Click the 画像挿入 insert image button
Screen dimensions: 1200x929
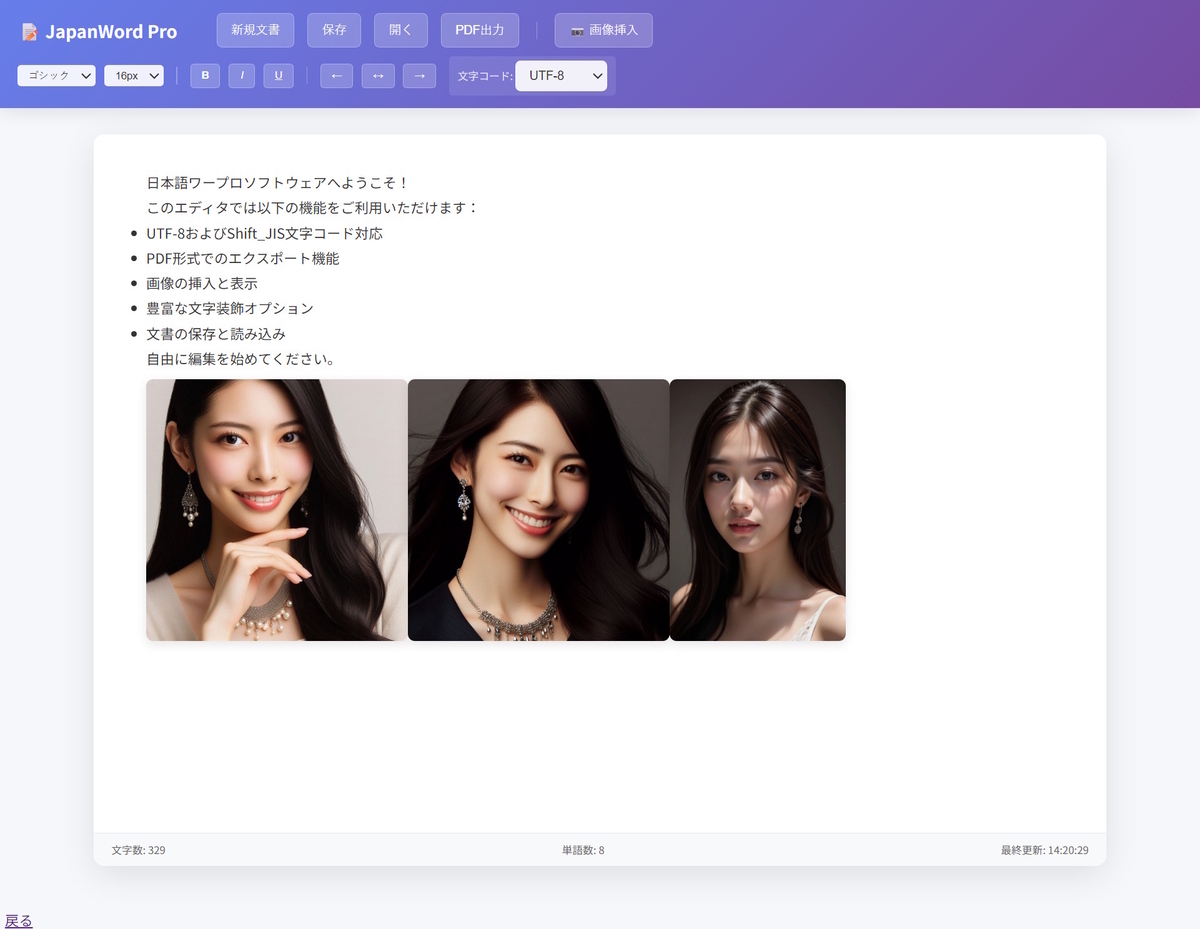click(604, 30)
